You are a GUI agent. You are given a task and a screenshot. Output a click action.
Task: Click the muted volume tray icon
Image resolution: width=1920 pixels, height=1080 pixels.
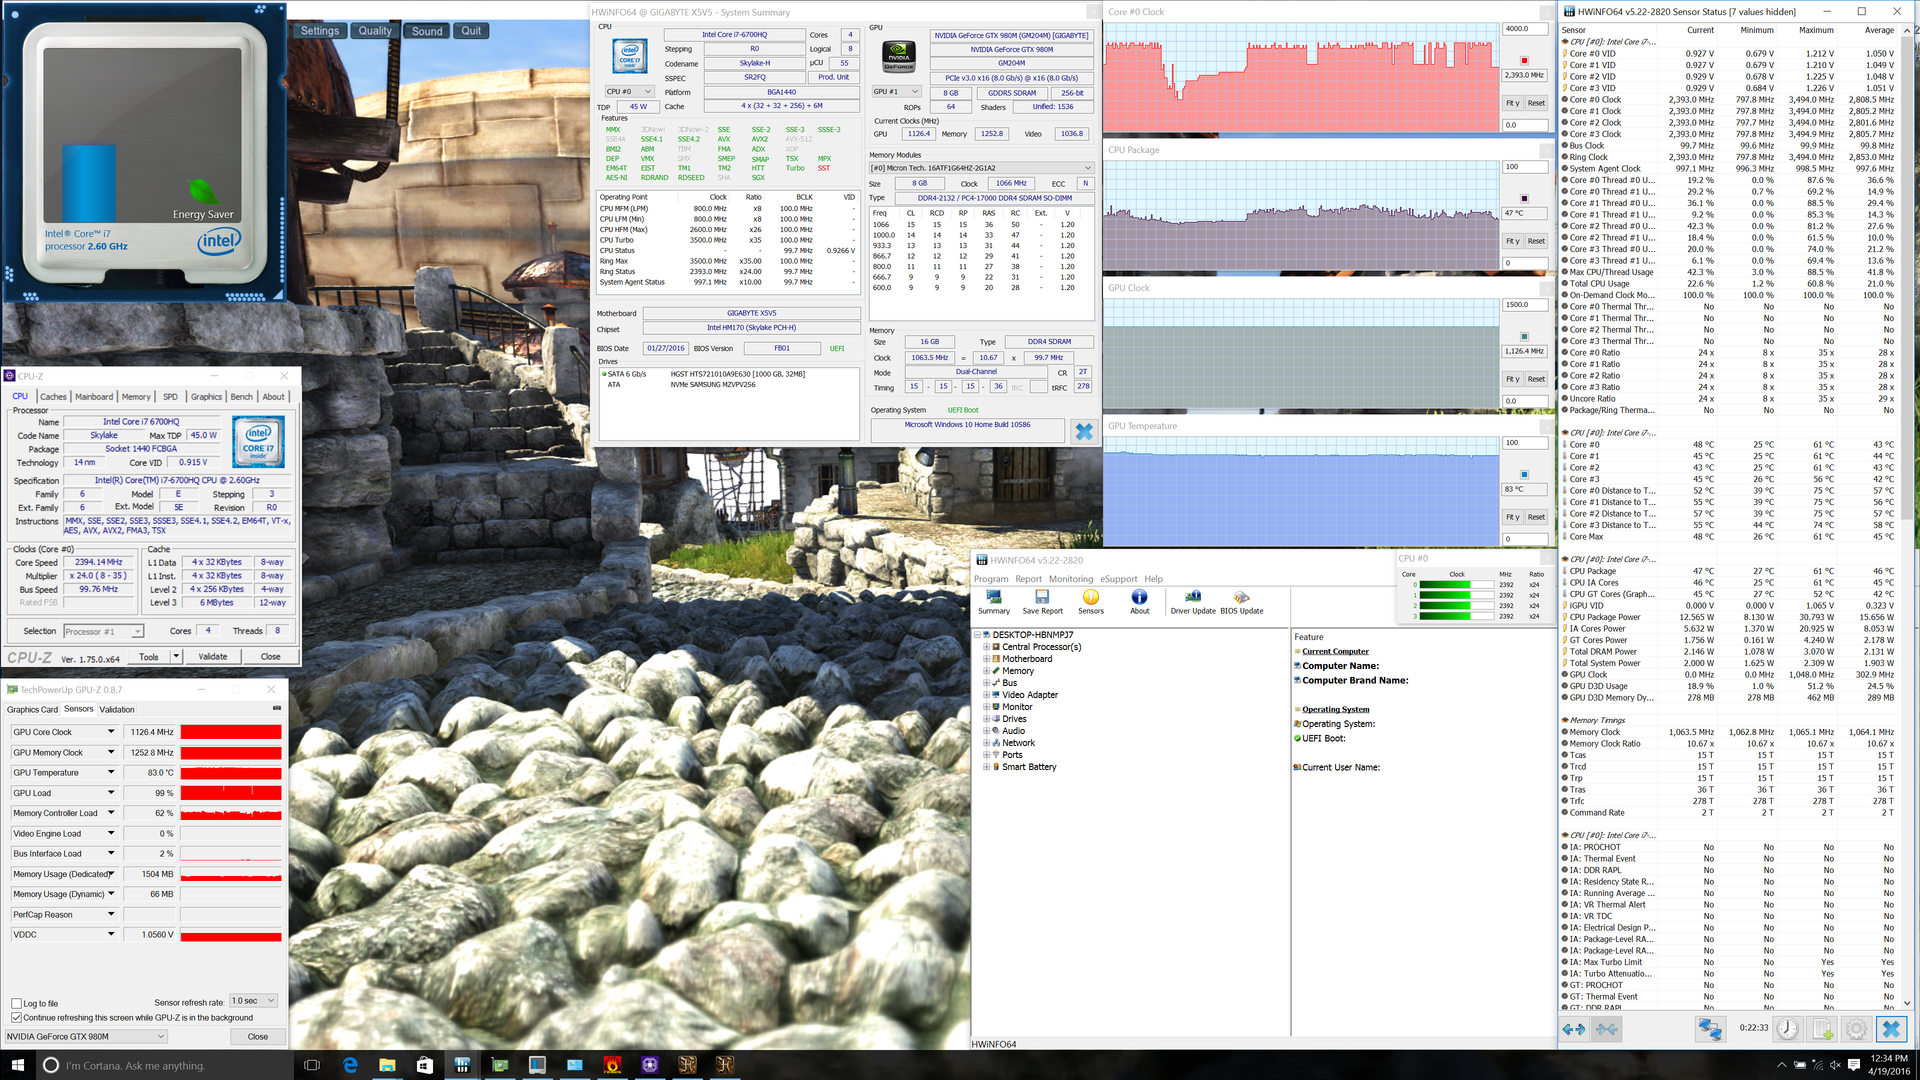click(1836, 1065)
